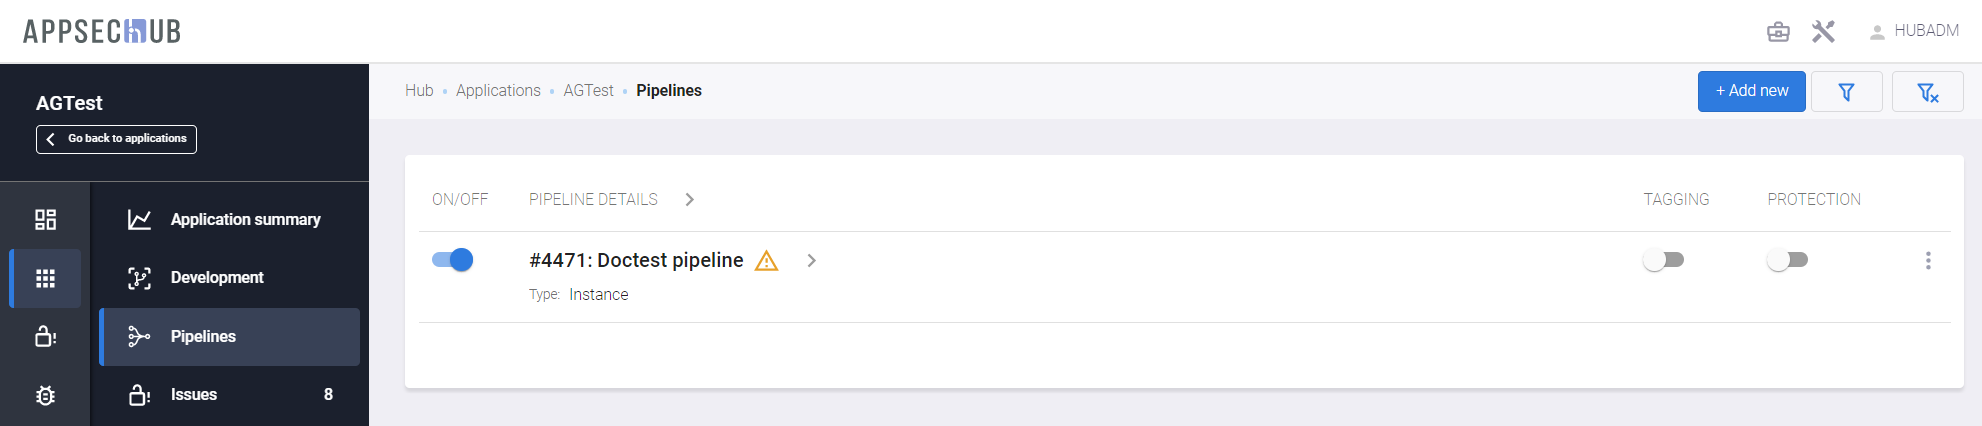This screenshot has width=1982, height=426.
Task: Open Application summary in the sidebar
Action: pyautogui.click(x=245, y=219)
